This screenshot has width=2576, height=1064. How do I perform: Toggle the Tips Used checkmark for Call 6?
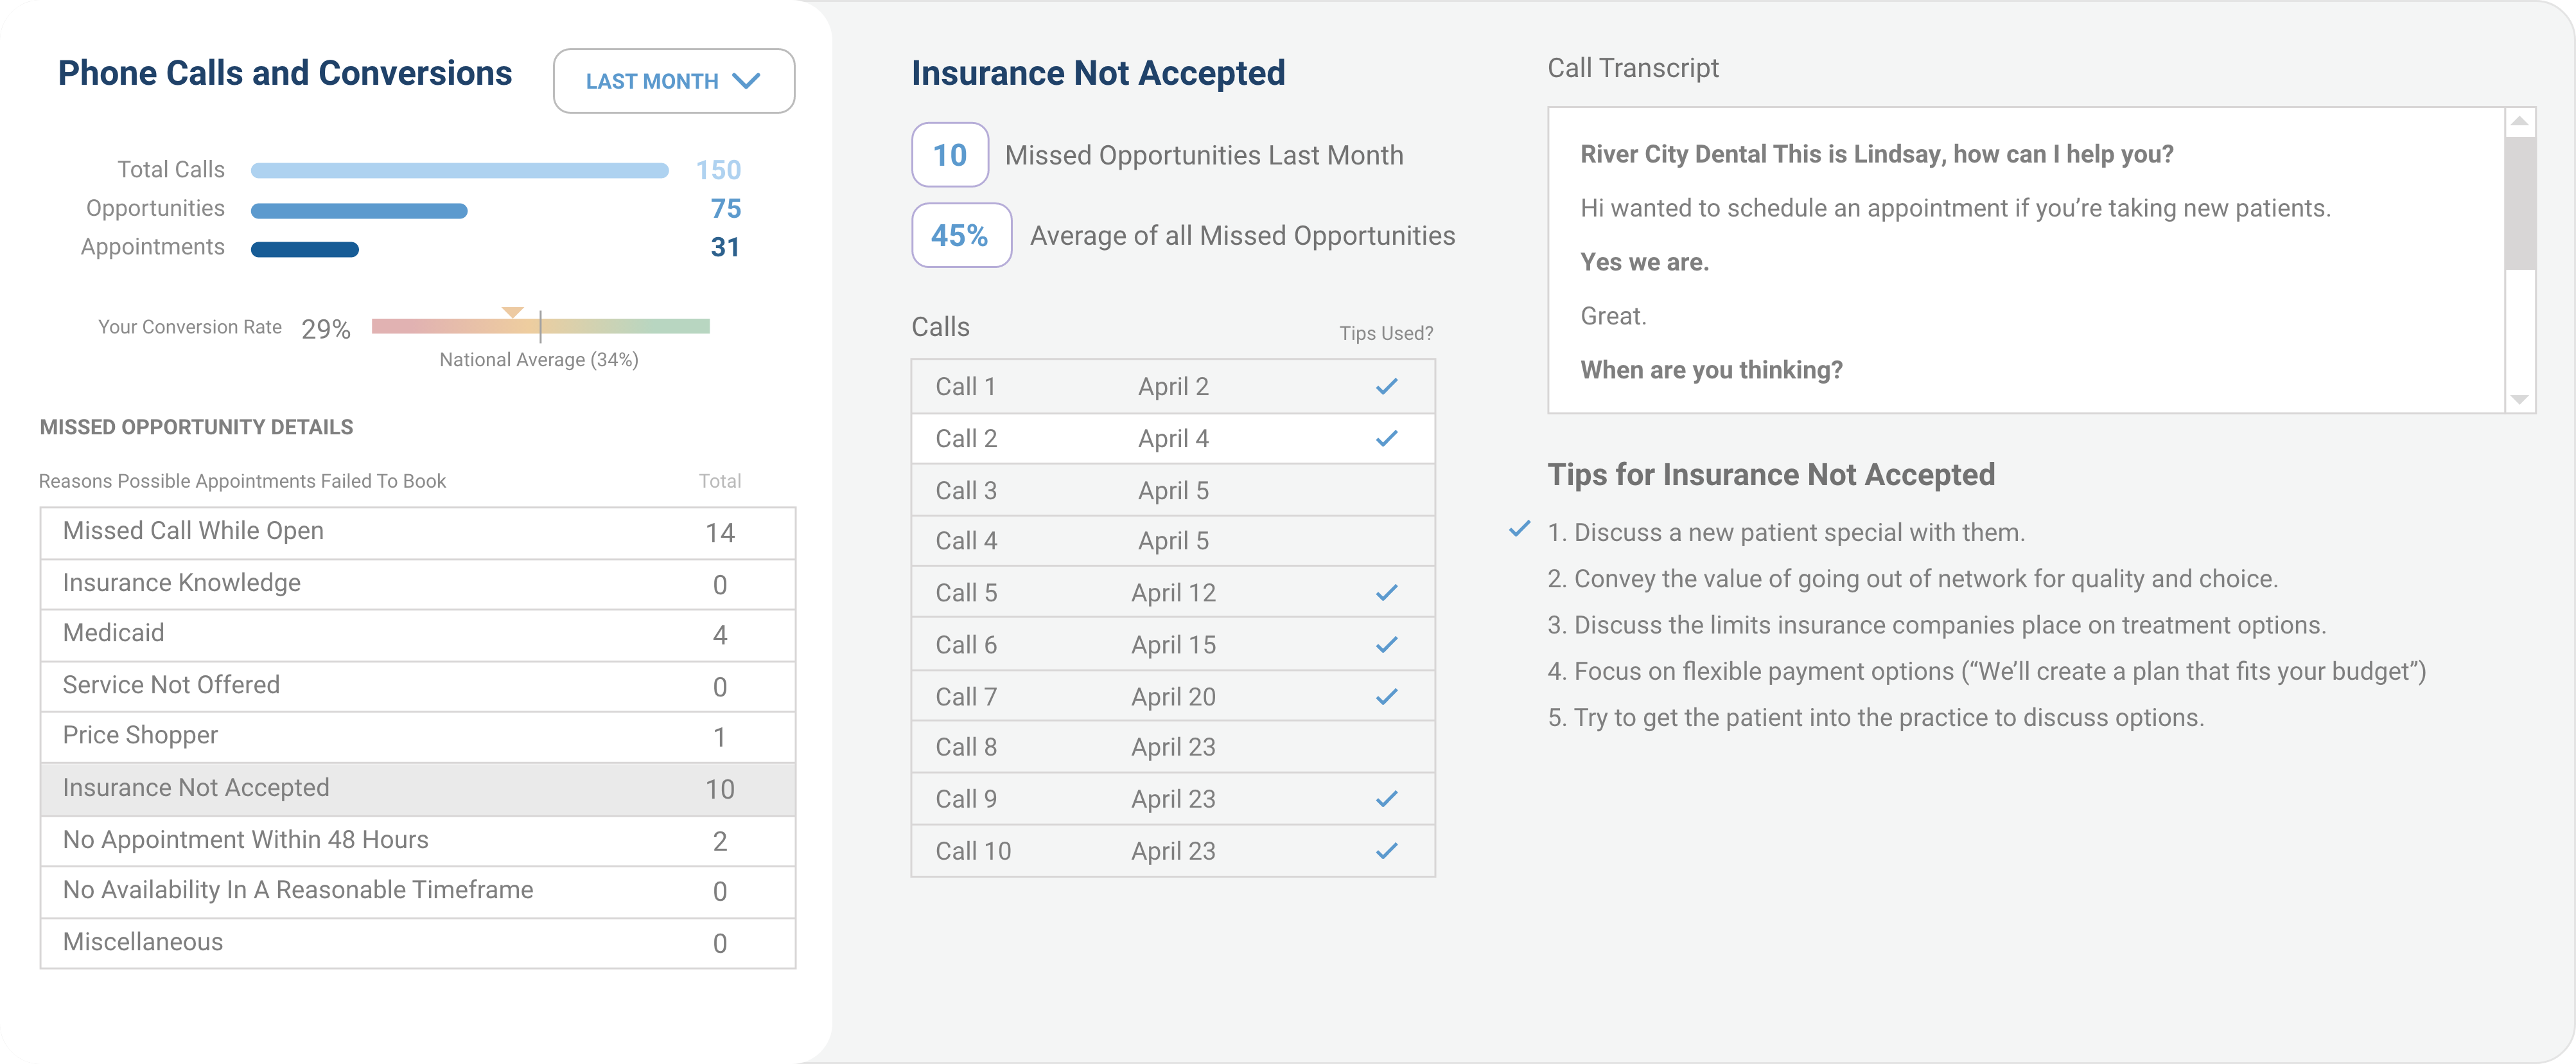[x=1386, y=645]
